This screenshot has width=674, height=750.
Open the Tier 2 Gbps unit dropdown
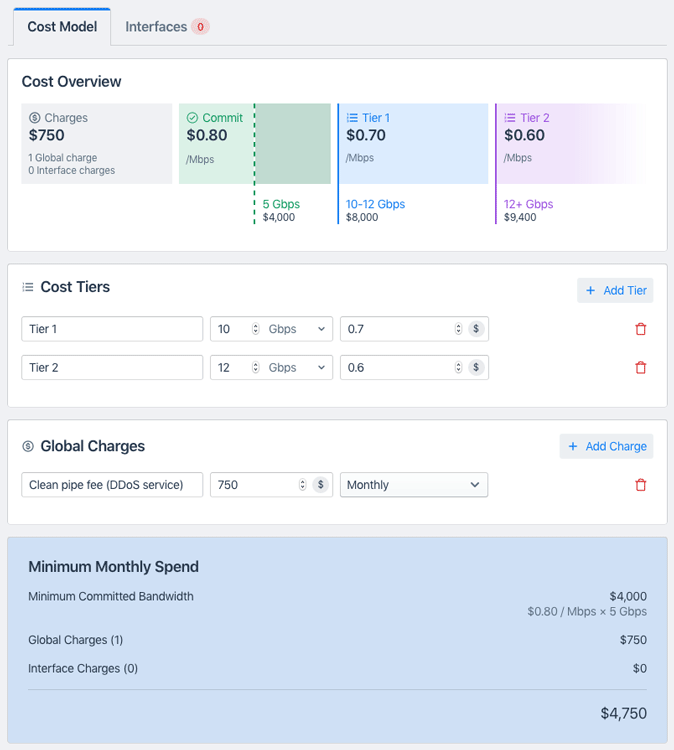(298, 368)
